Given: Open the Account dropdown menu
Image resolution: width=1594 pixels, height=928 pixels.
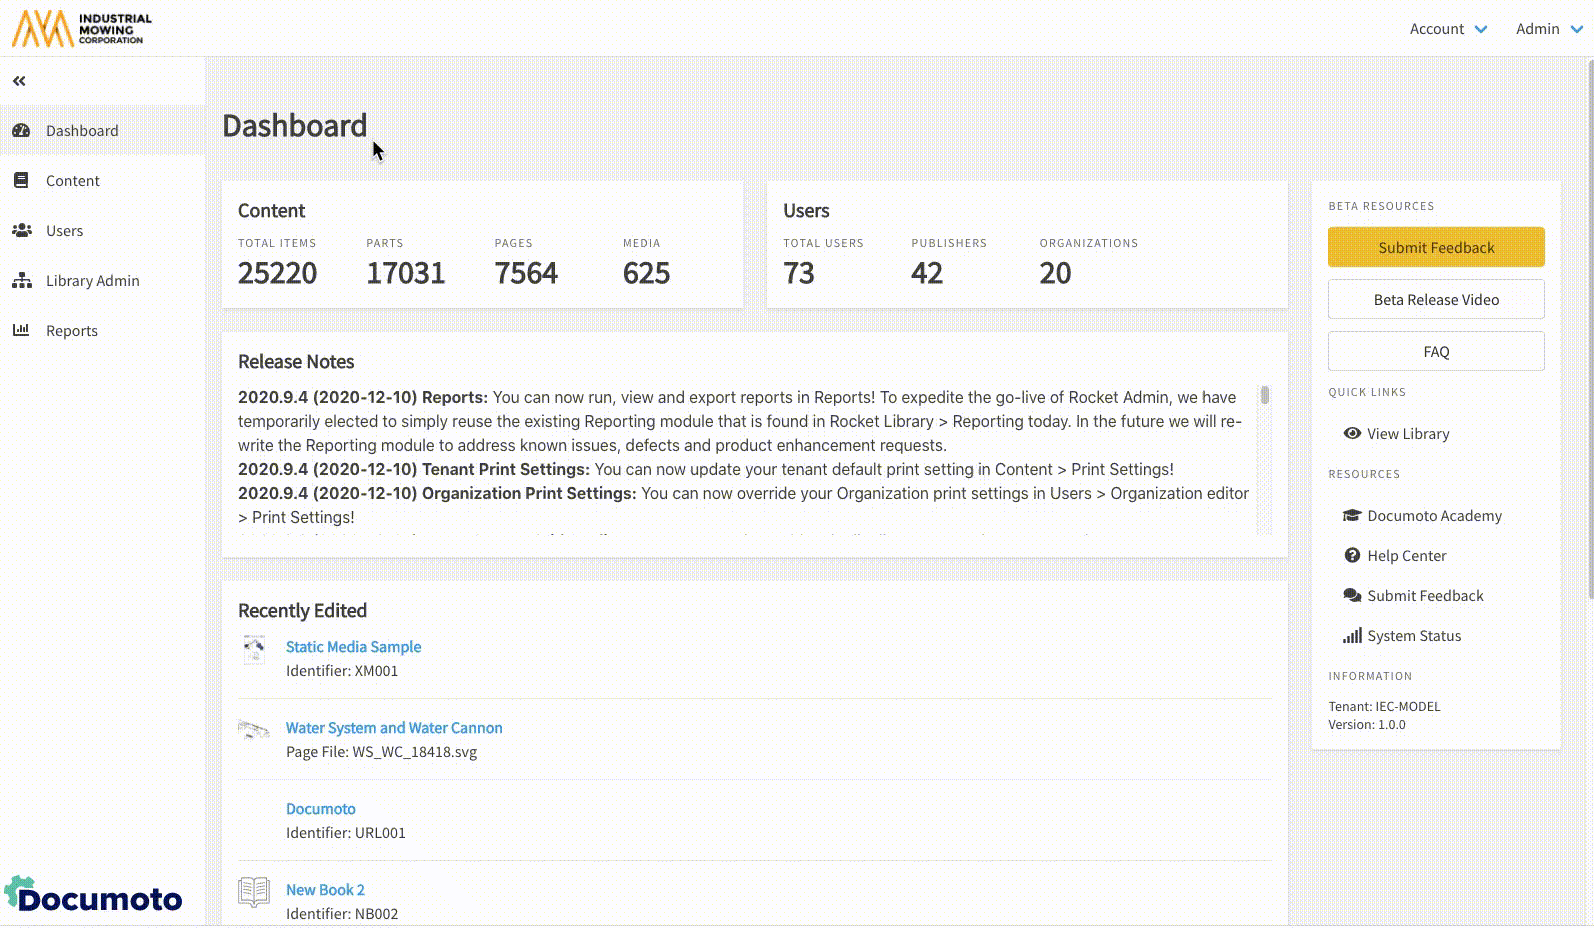Looking at the screenshot, I should (1448, 29).
